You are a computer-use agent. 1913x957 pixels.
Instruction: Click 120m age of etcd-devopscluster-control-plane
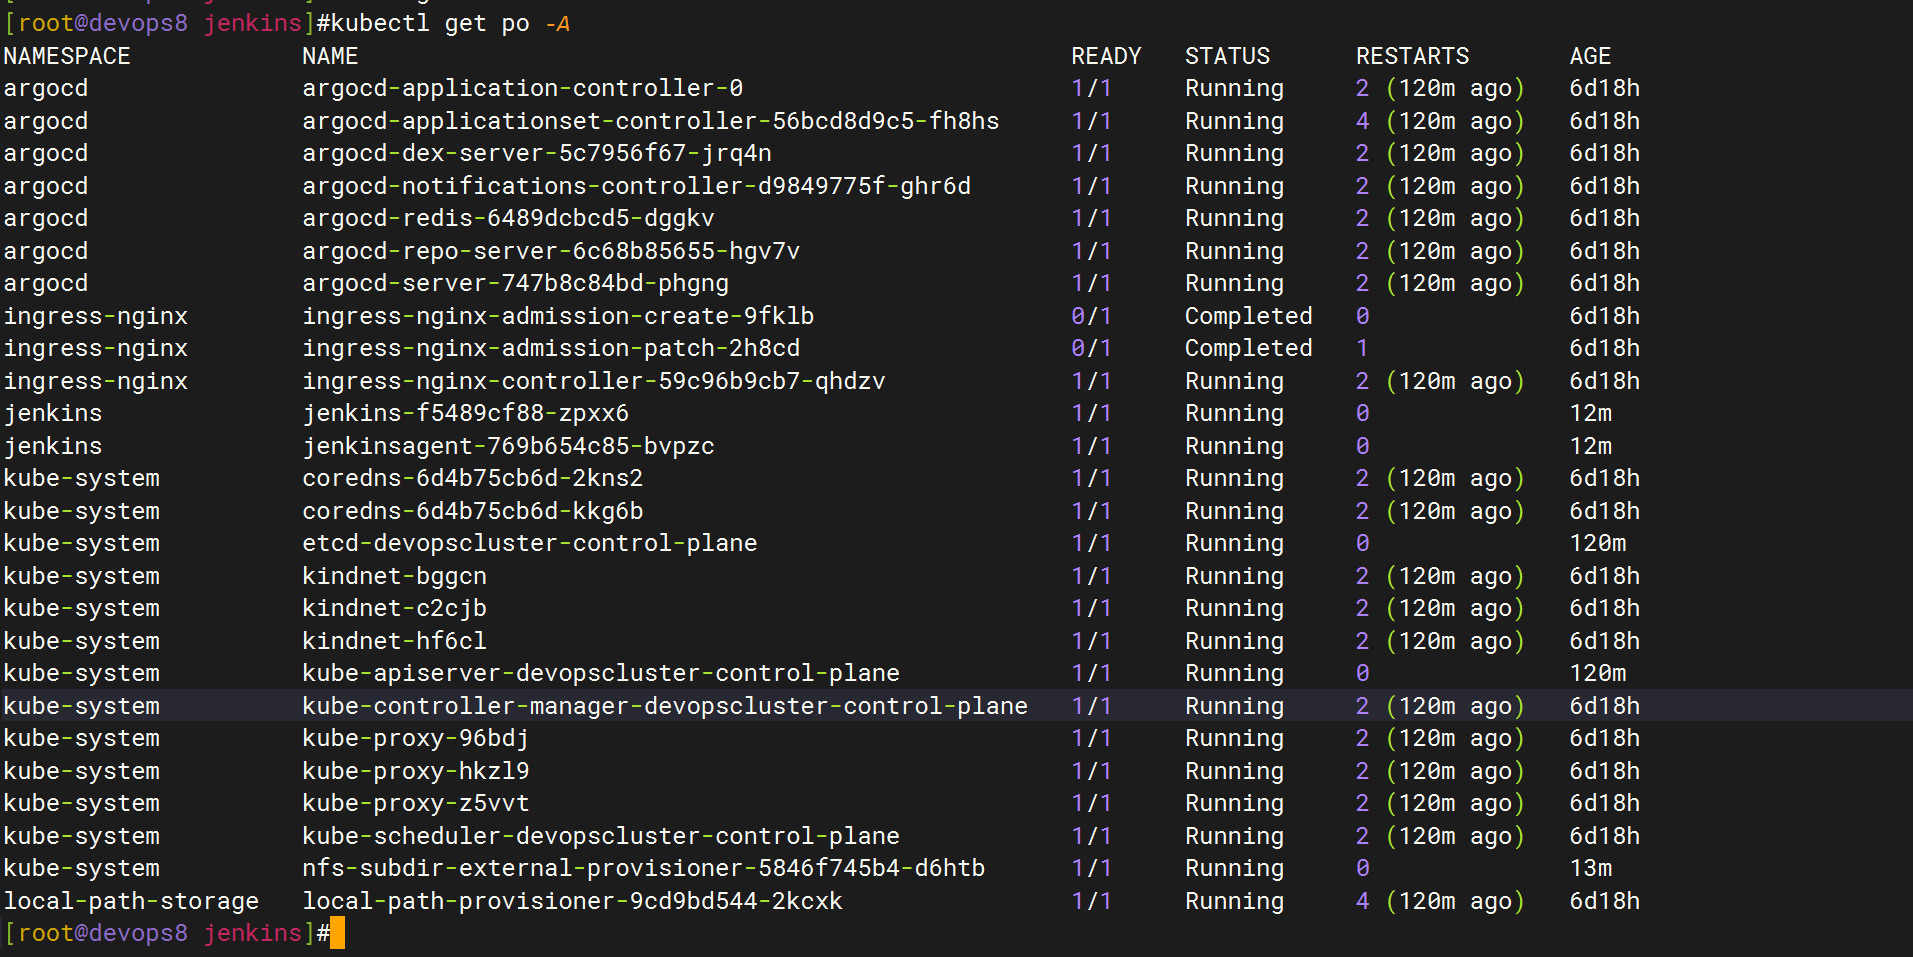click(x=1597, y=543)
